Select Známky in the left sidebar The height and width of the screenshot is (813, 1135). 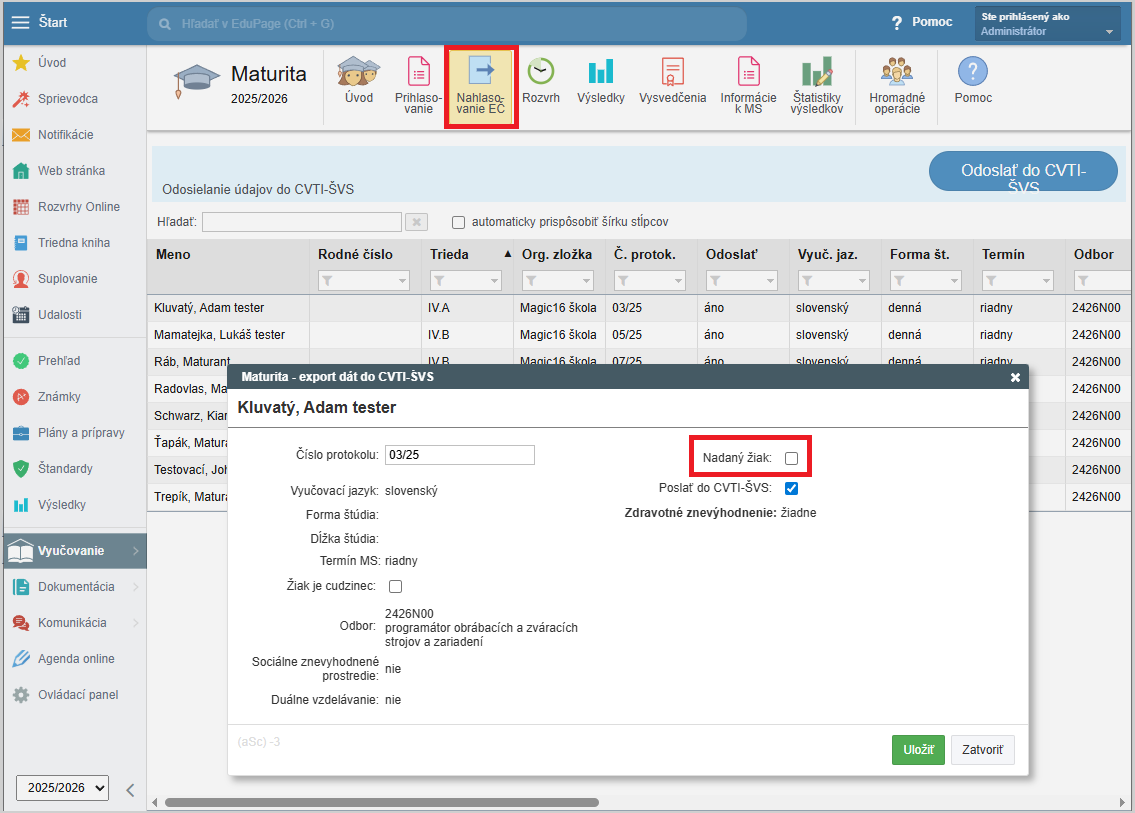coord(58,397)
